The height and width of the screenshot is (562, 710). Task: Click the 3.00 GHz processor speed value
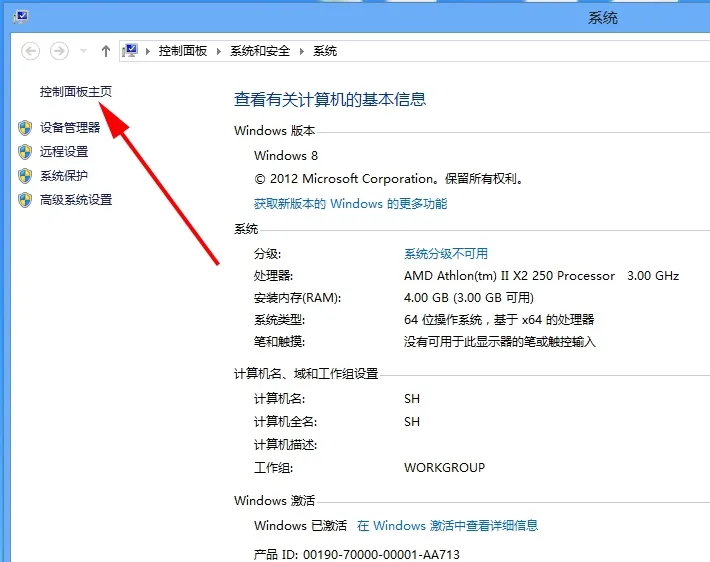(x=653, y=276)
